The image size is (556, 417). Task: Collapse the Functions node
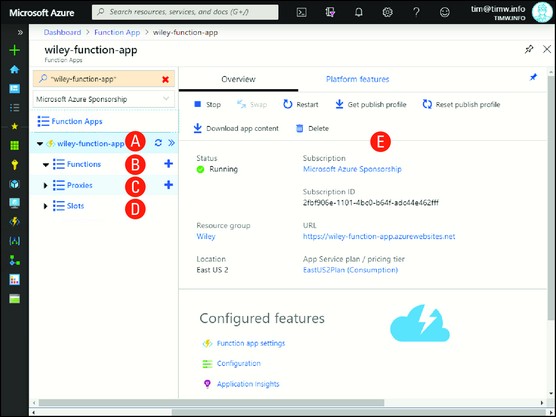point(45,165)
